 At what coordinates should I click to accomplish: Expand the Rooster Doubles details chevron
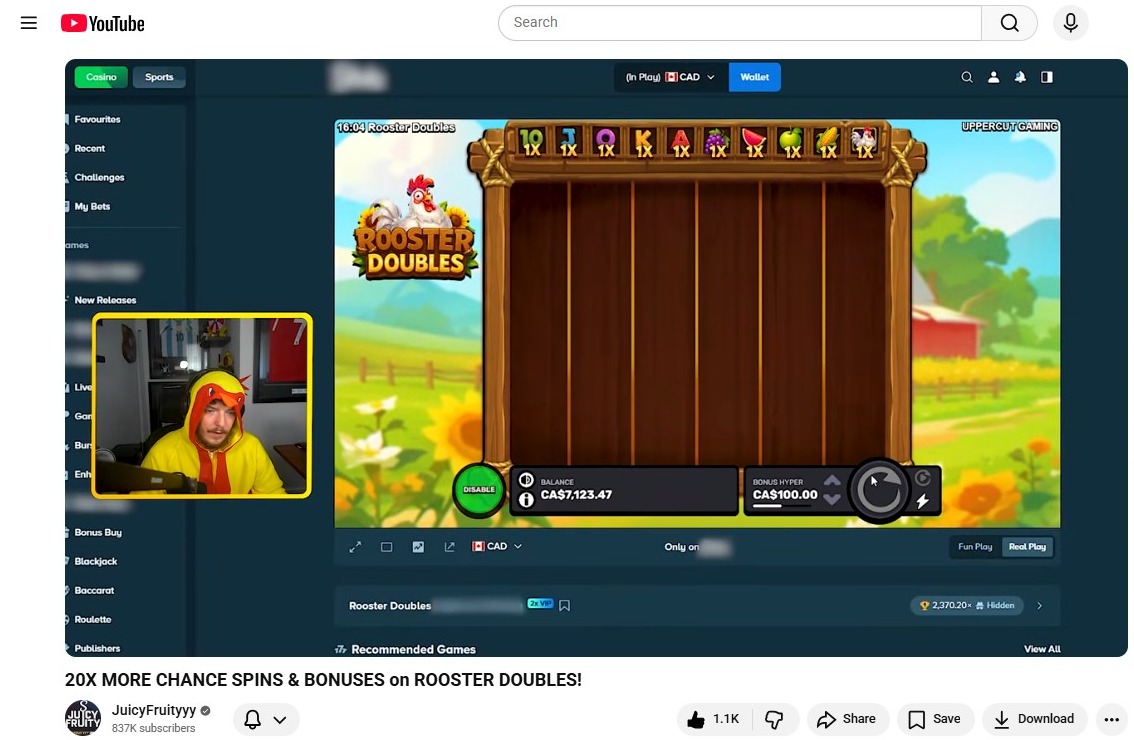[x=1039, y=605]
